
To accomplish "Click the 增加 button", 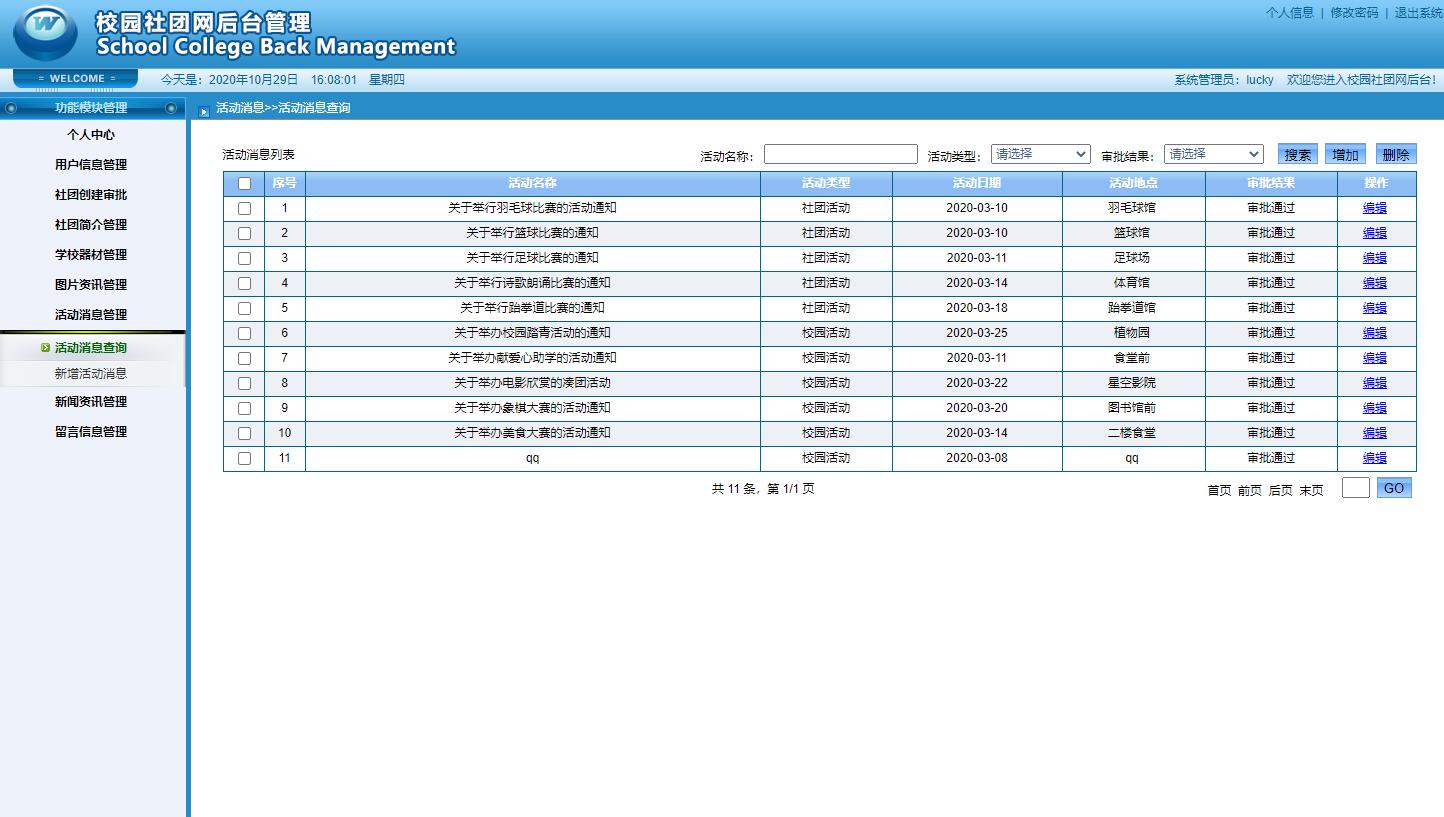I will pyautogui.click(x=1345, y=154).
